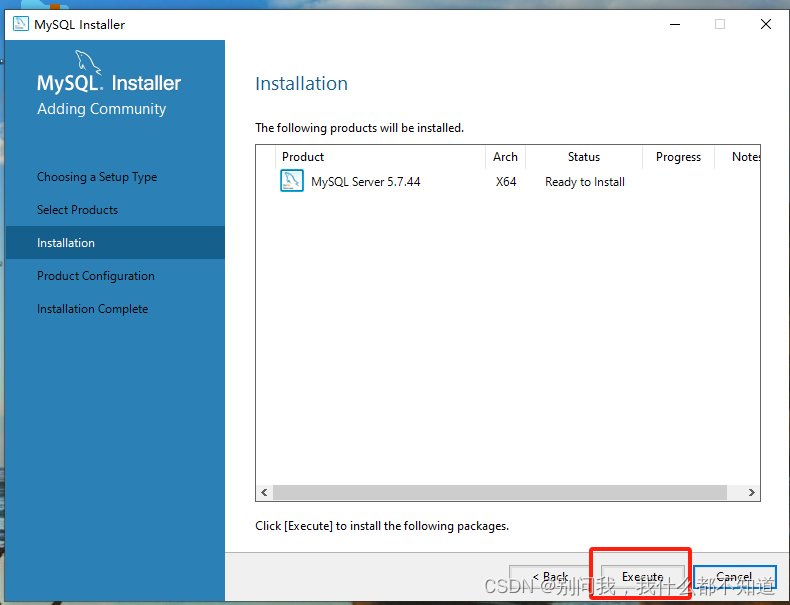Click the Adding Community subtitle
790x605 pixels.
pos(101,109)
